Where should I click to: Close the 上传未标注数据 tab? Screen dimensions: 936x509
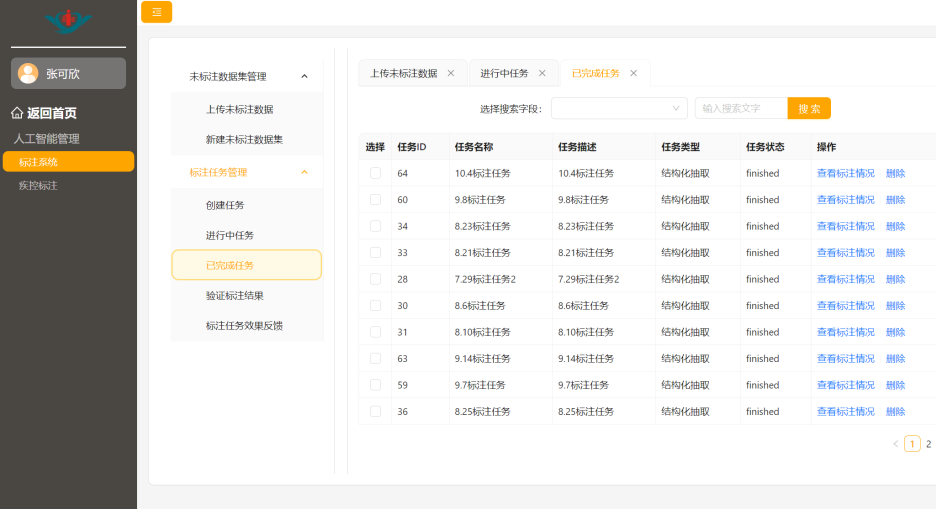(451, 73)
